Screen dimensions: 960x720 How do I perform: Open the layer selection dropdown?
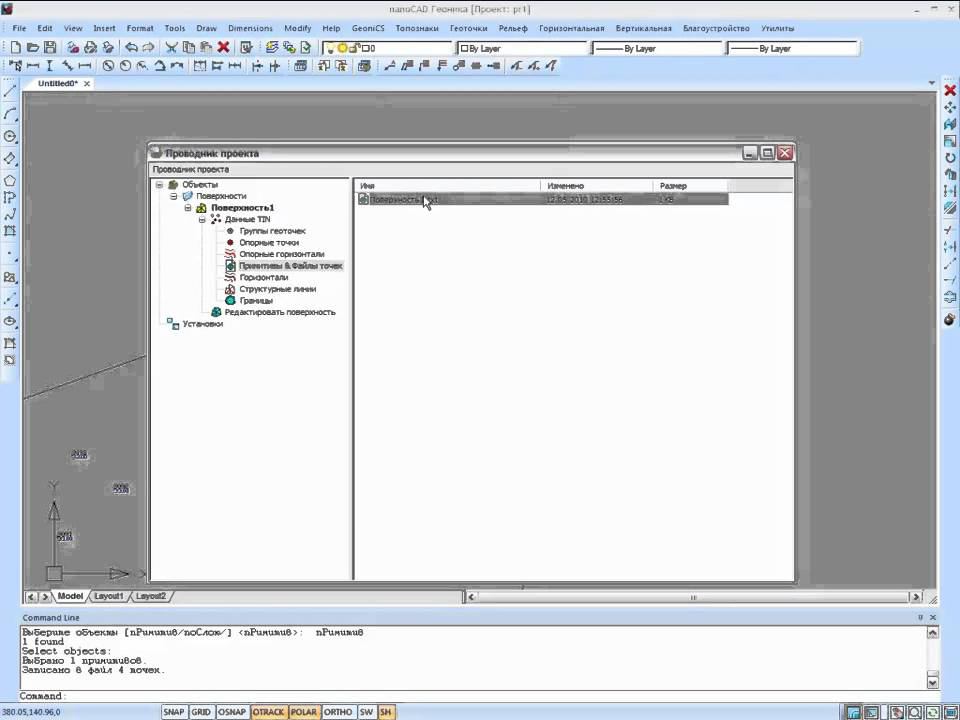(x=387, y=48)
